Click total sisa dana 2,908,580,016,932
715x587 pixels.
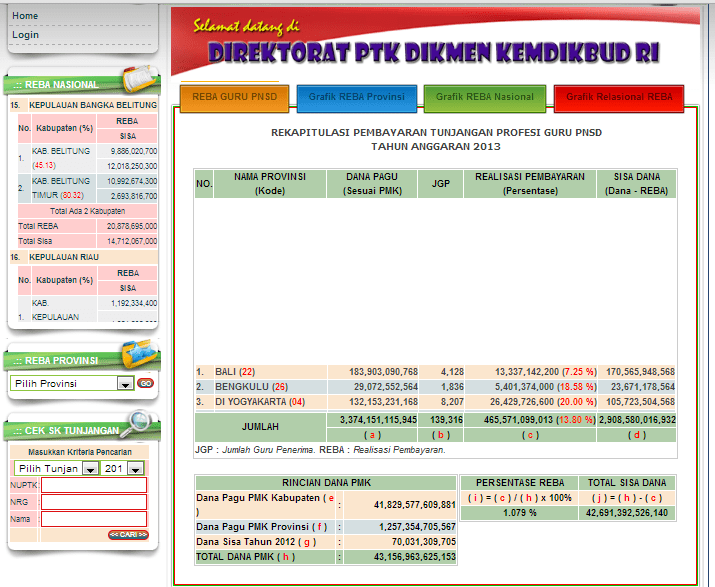click(x=637, y=420)
